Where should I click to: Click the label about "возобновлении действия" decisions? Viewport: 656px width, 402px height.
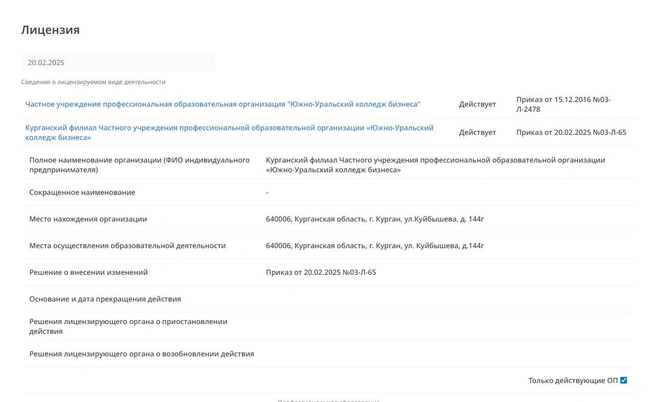coord(141,354)
